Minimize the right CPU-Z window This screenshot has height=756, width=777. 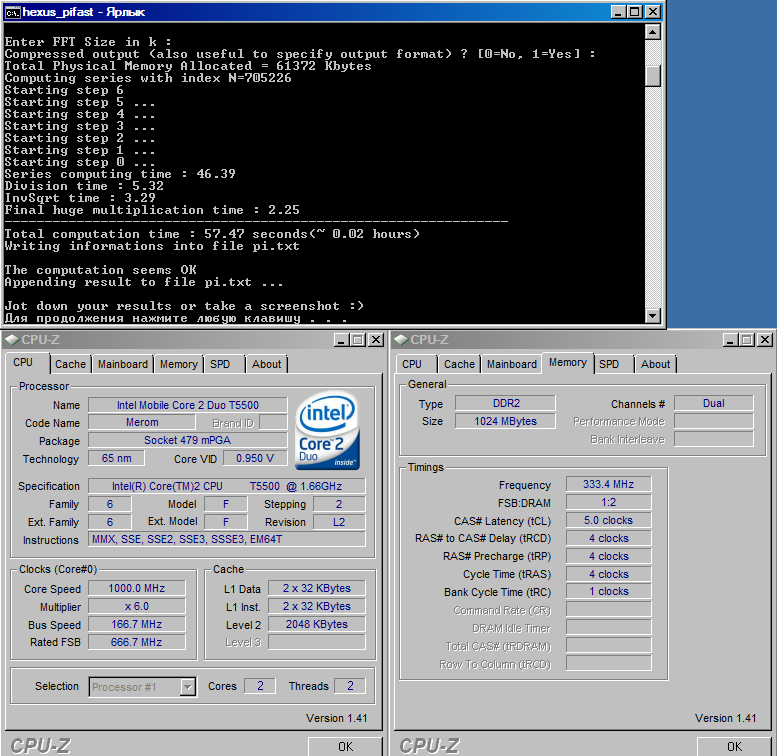[729, 340]
